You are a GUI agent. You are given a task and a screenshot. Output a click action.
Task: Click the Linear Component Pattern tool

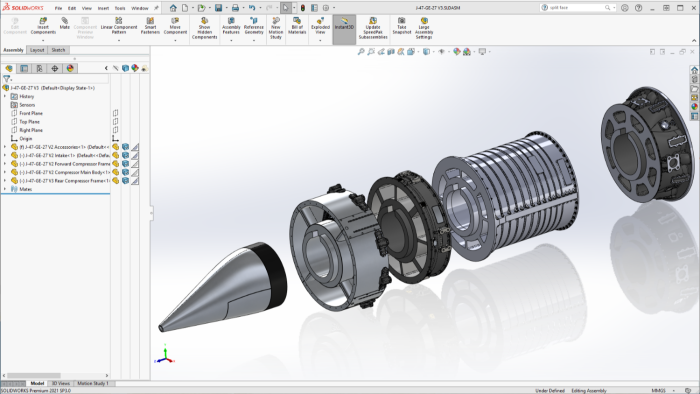coord(119,26)
